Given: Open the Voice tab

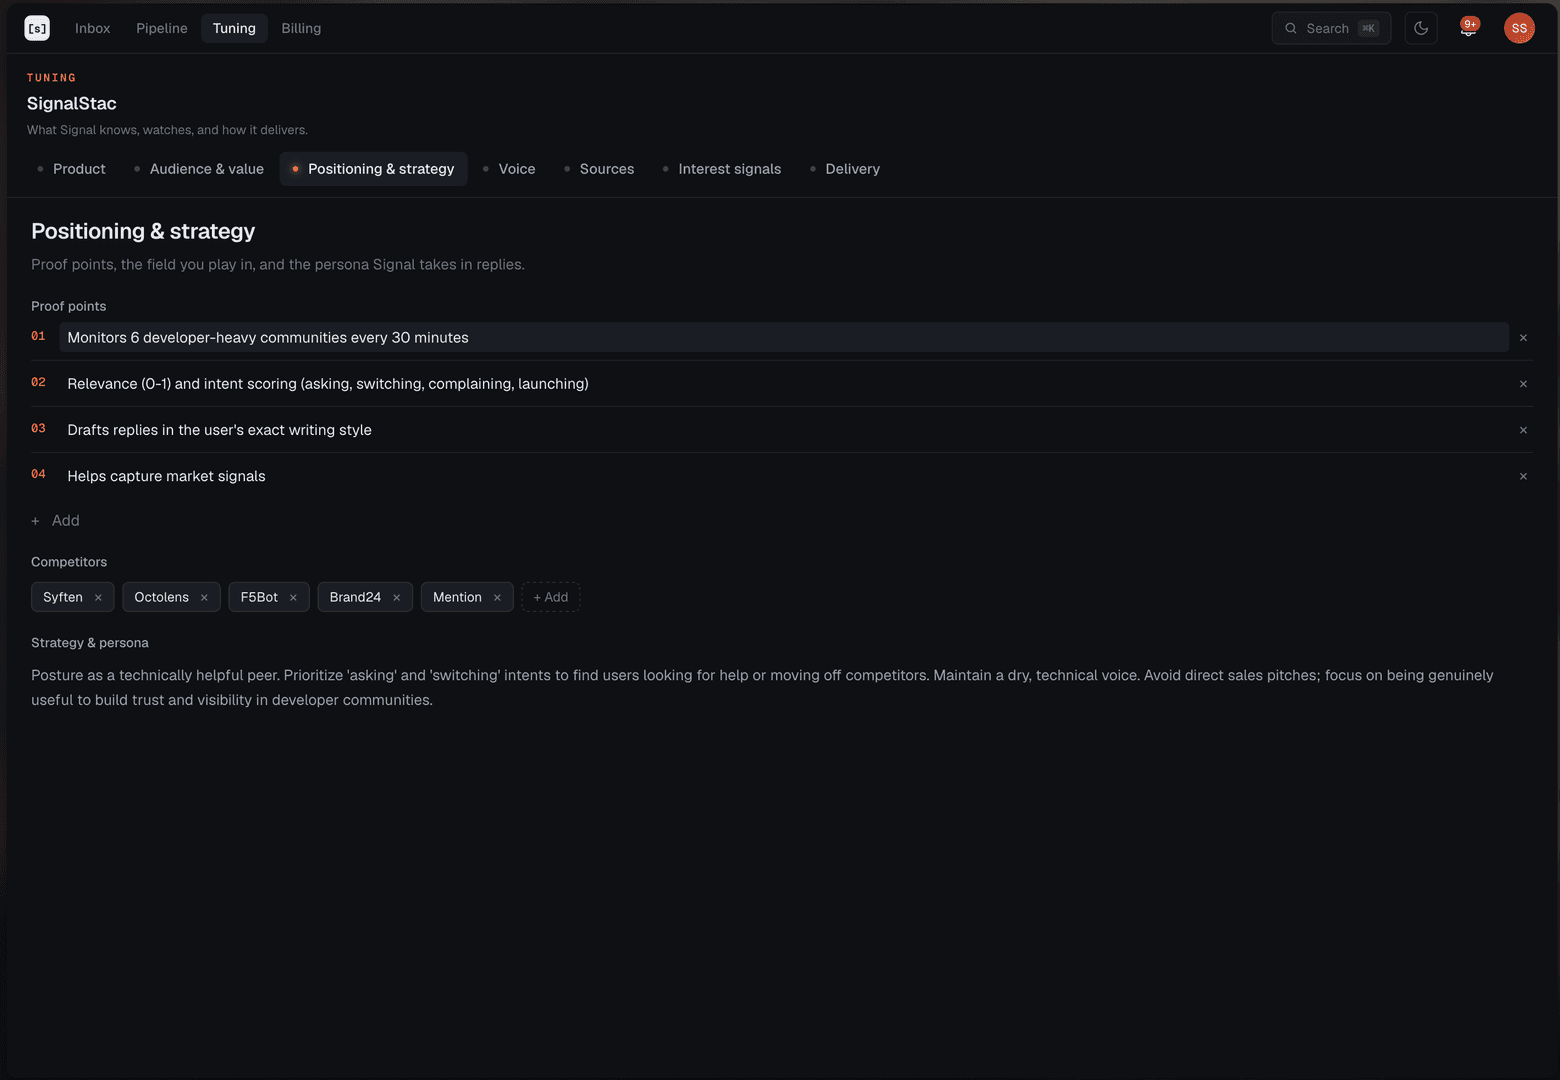Looking at the screenshot, I should 509,169.
